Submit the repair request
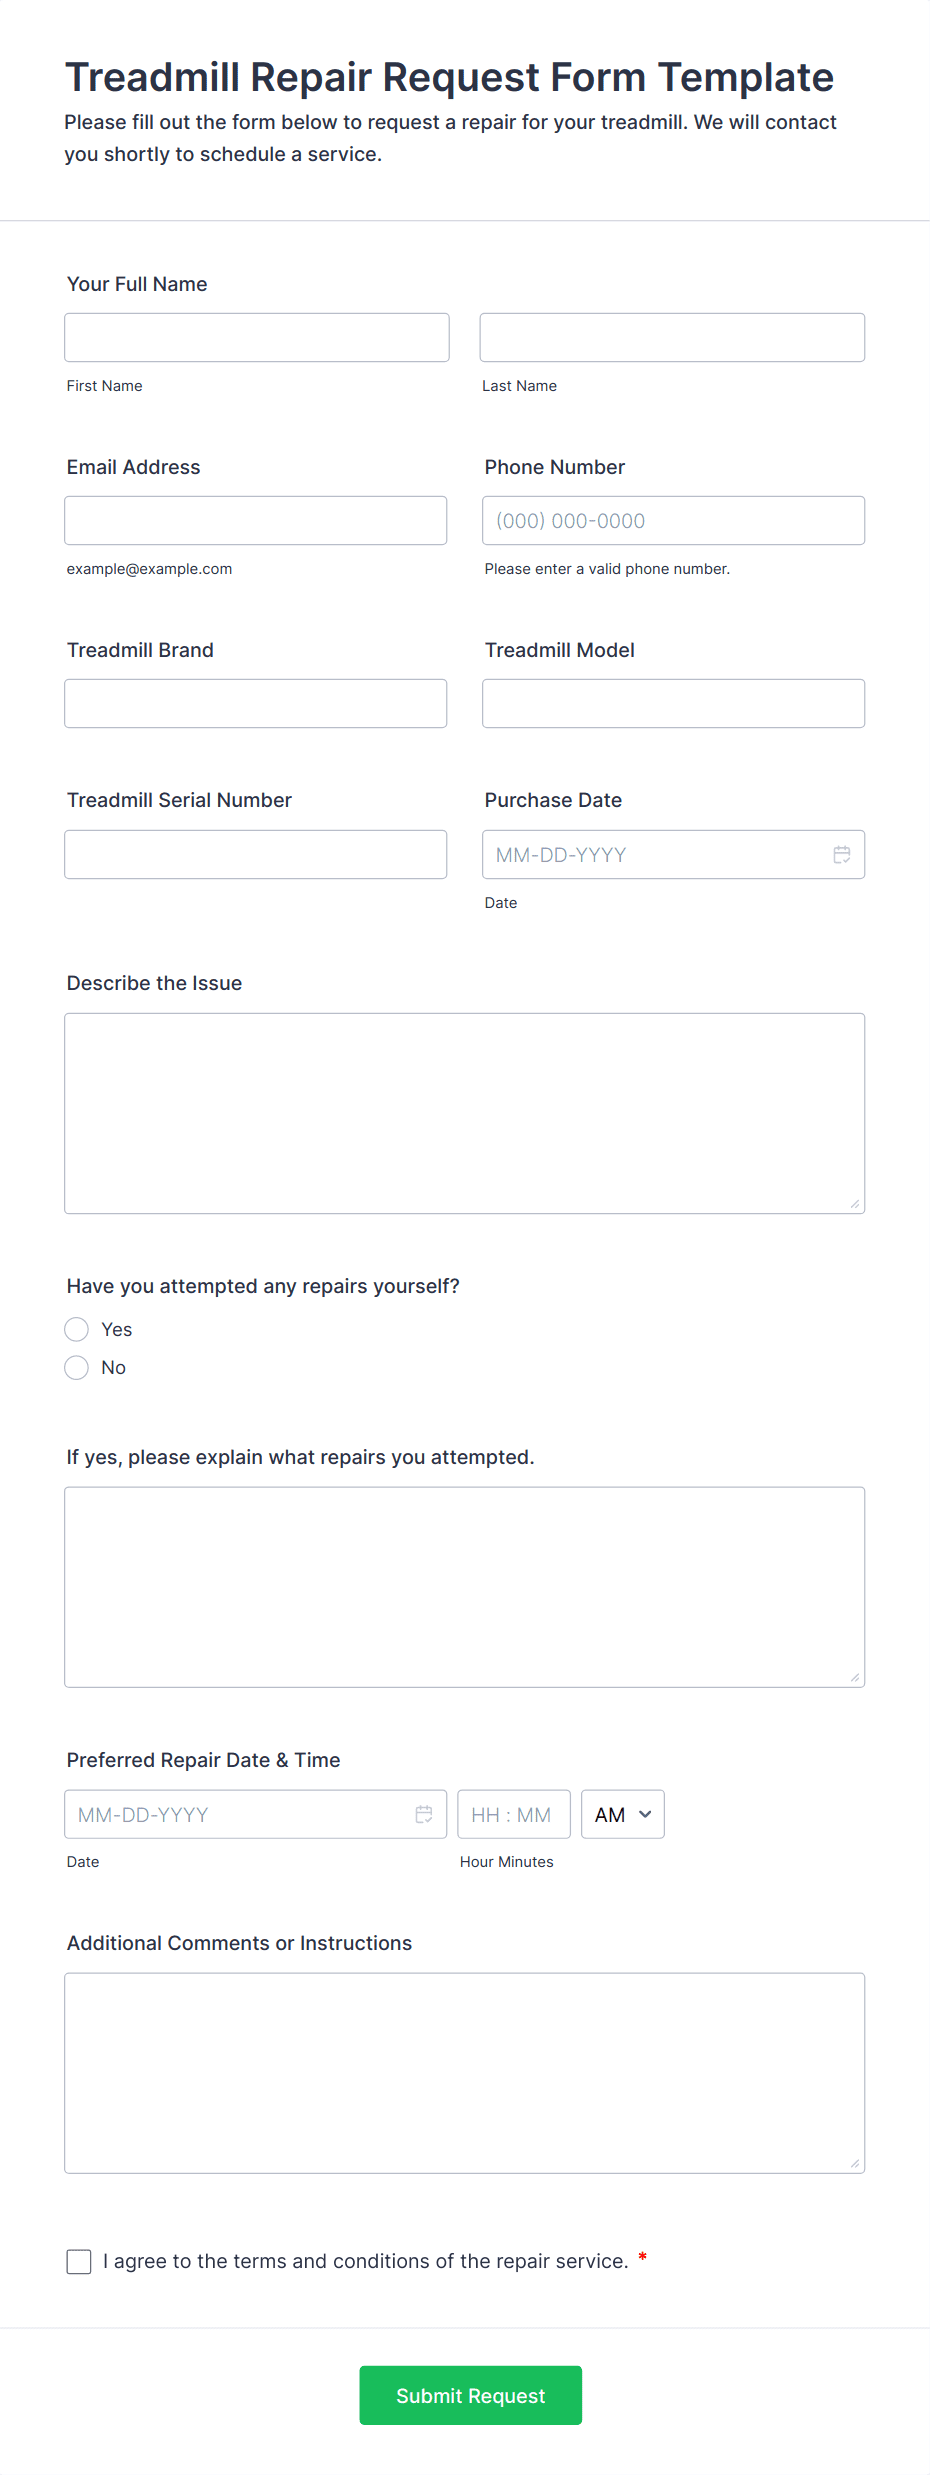Image resolution: width=930 pixels, height=2475 pixels. 470,2395
